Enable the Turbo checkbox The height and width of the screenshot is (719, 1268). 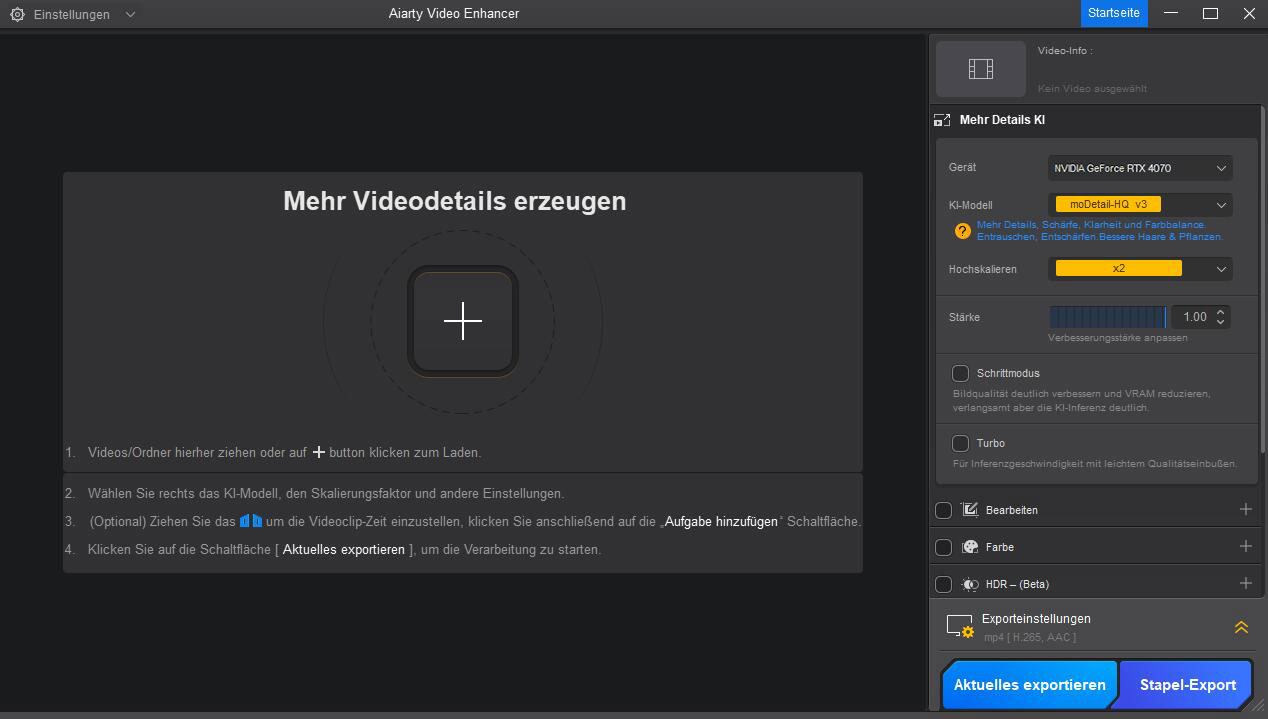[x=960, y=443]
